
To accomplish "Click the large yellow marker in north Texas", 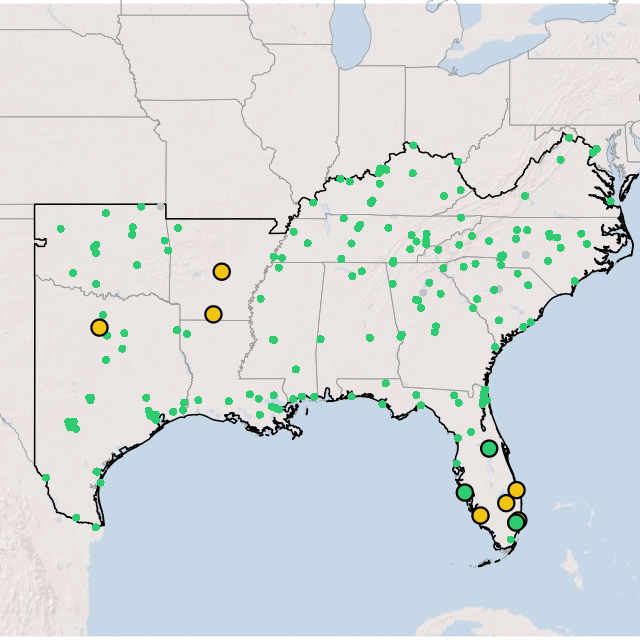I will coord(99,327).
